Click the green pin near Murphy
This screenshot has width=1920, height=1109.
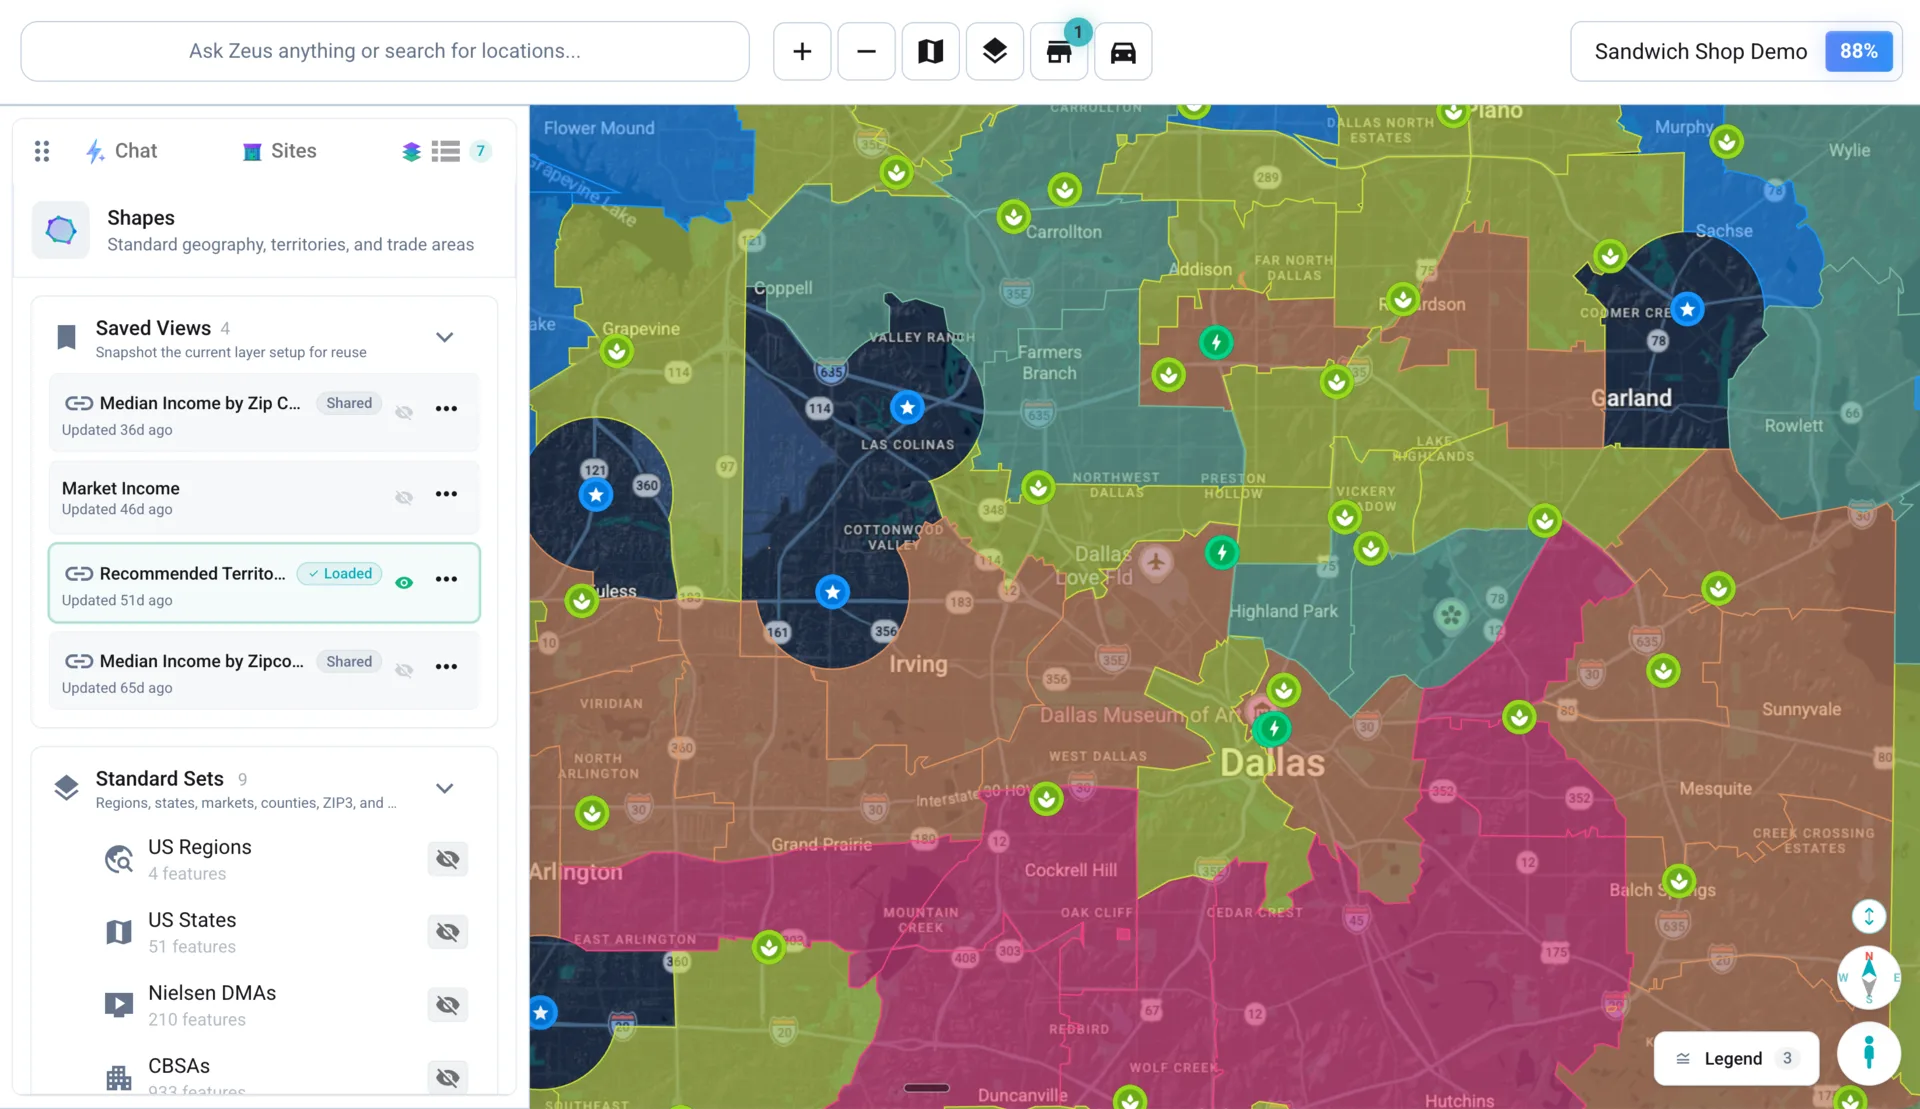[1726, 142]
